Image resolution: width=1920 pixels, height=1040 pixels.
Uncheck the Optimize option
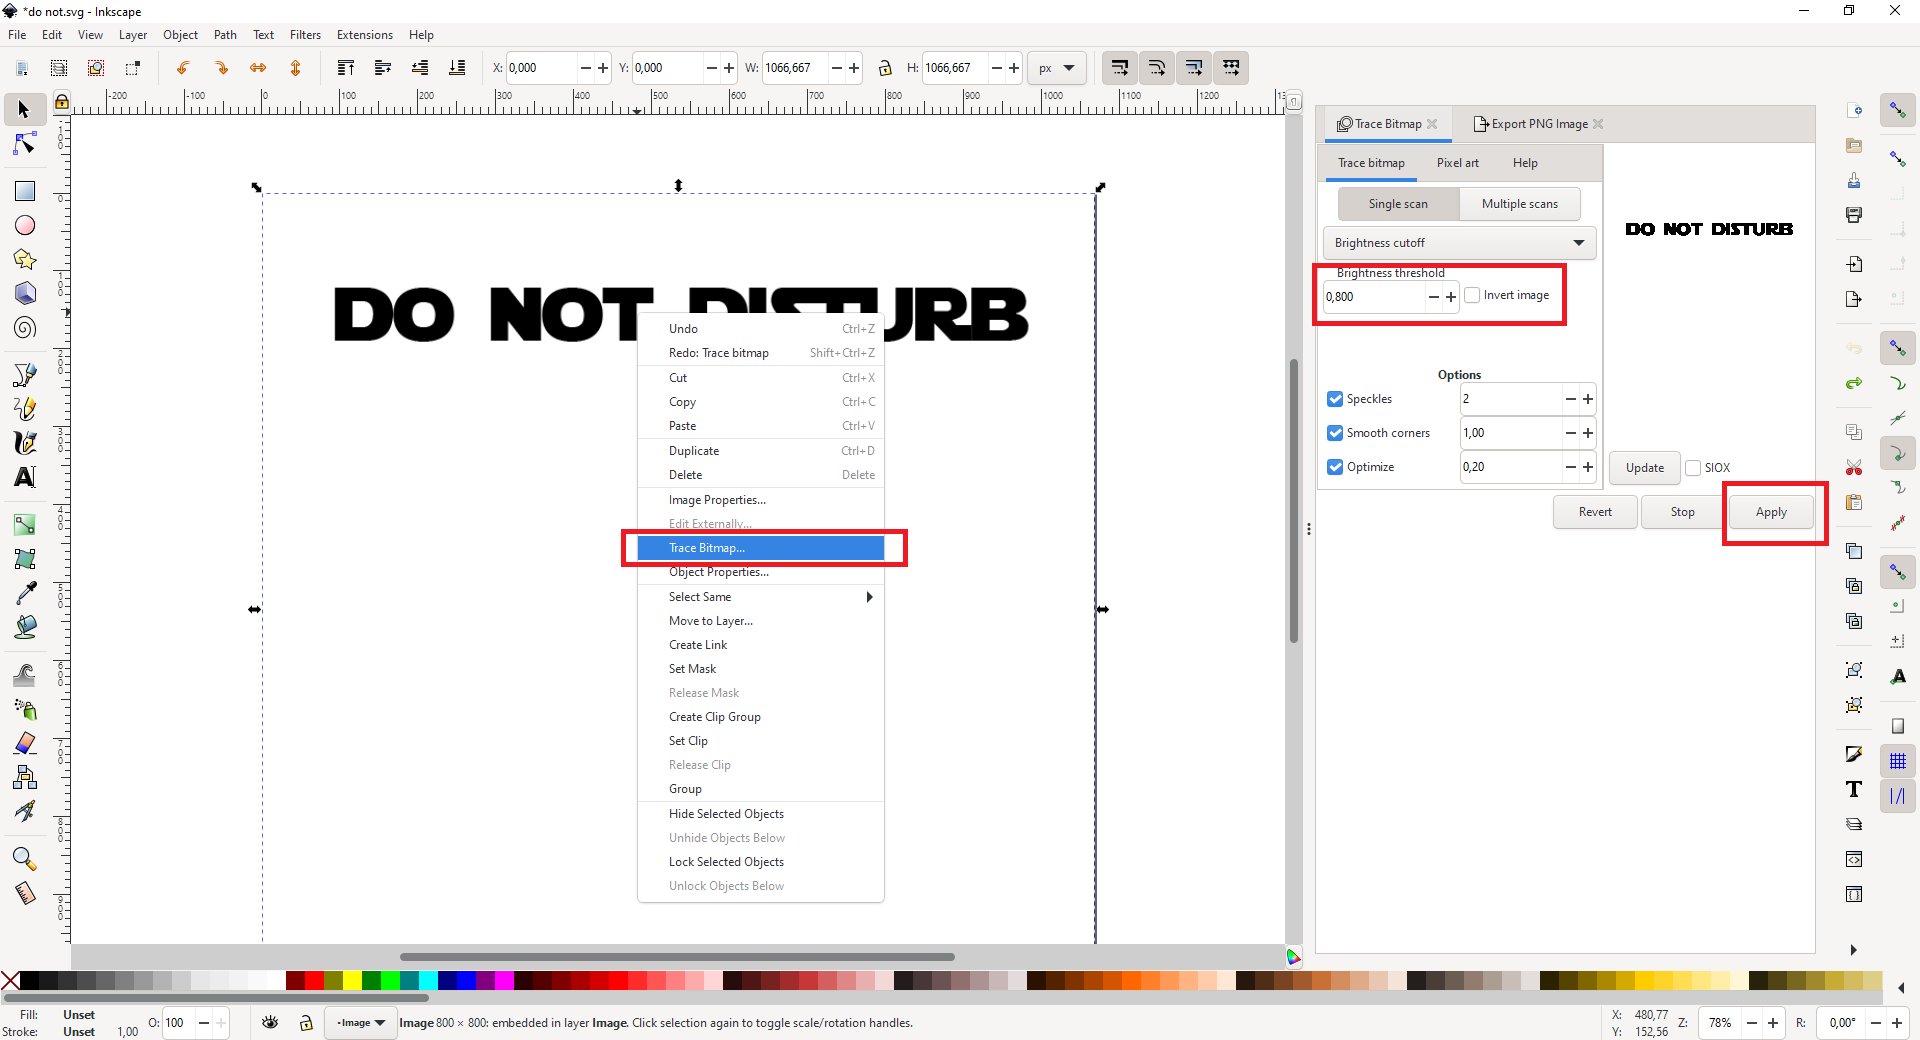coord(1335,467)
